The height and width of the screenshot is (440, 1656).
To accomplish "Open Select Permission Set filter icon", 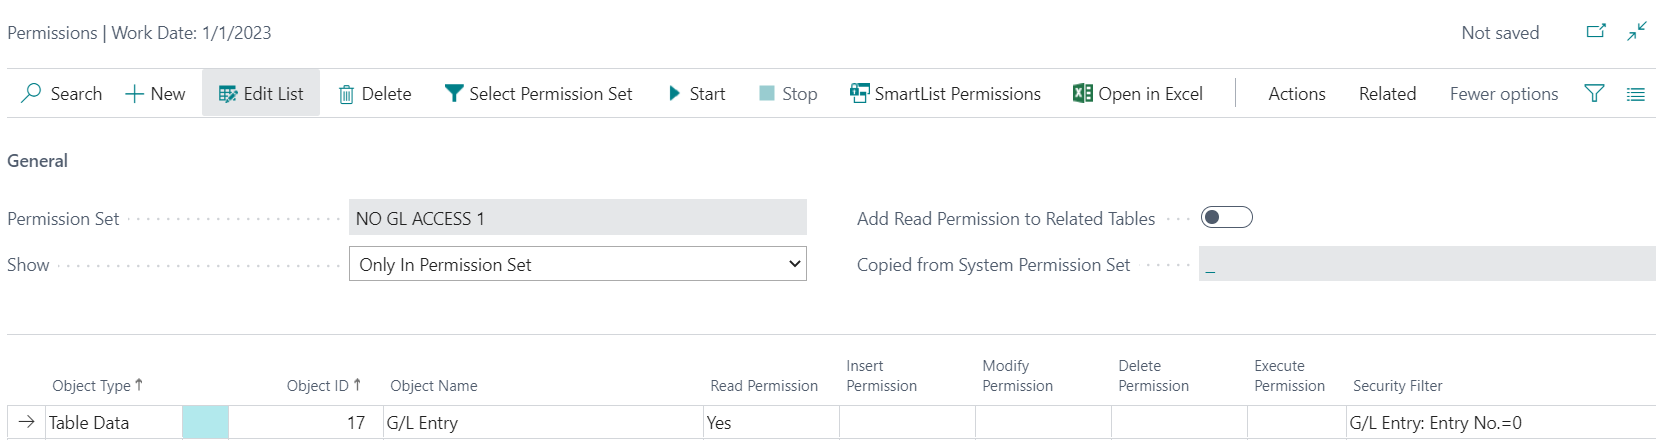I will click(x=454, y=93).
